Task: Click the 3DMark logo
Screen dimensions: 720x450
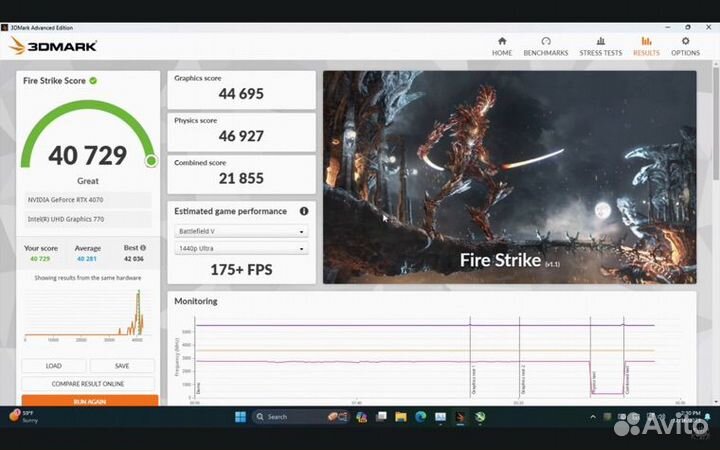Action: [53, 46]
